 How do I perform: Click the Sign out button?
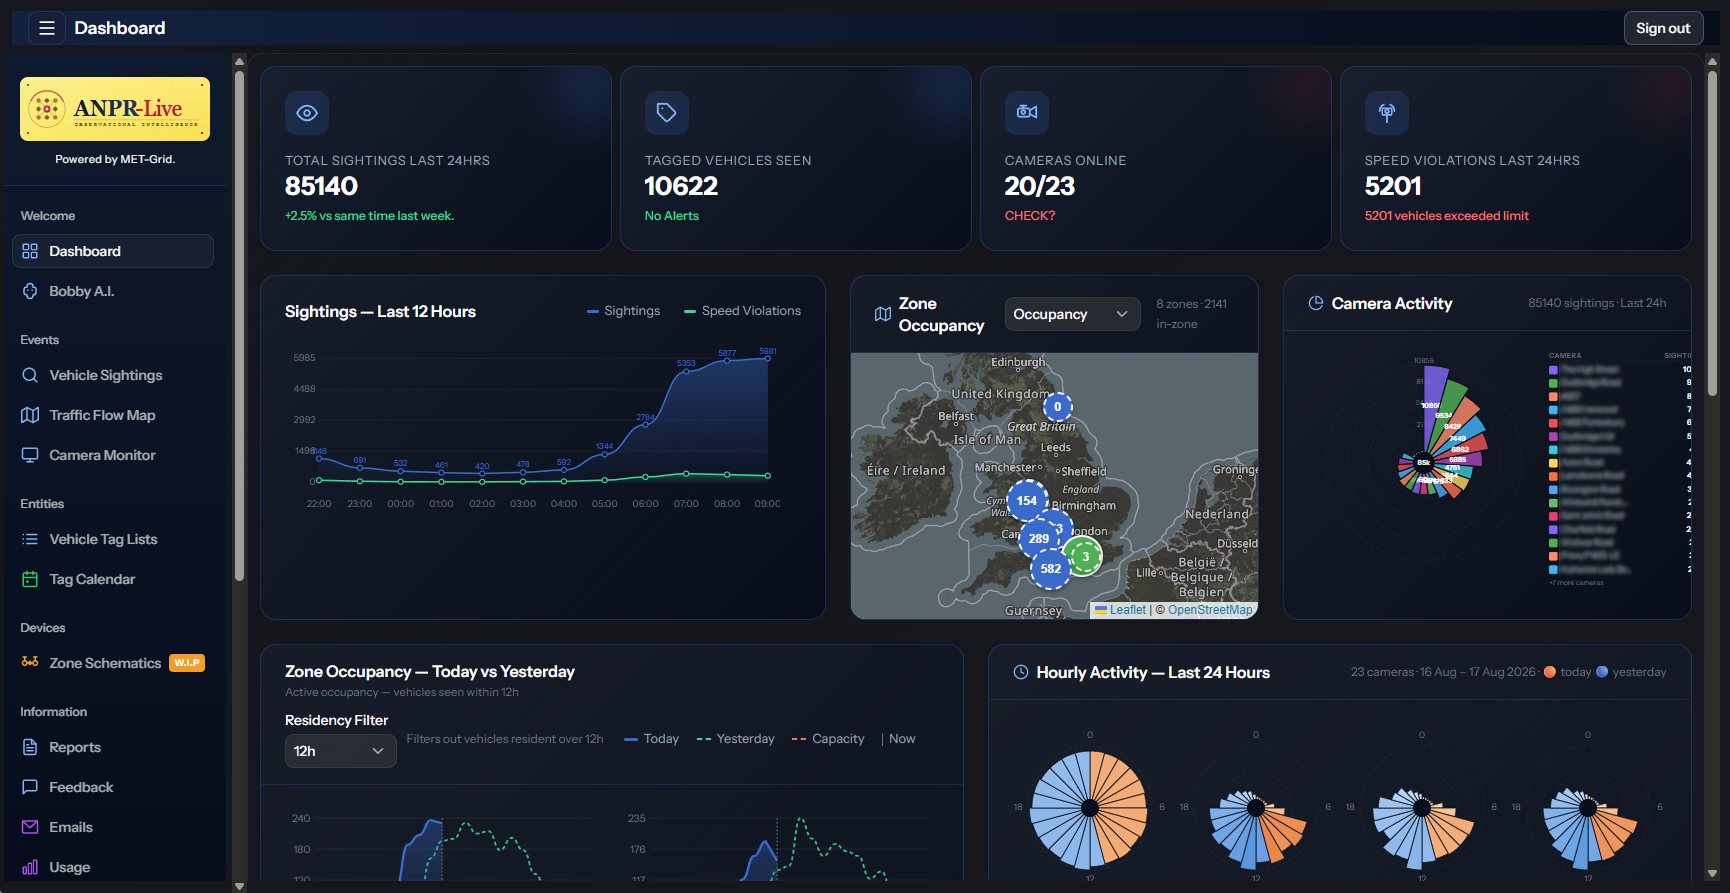coord(1663,28)
